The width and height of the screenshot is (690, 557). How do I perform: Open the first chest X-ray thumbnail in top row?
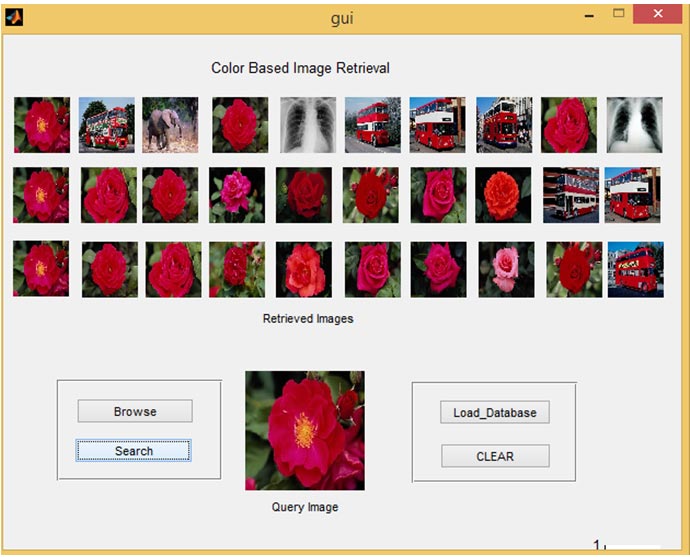(308, 125)
